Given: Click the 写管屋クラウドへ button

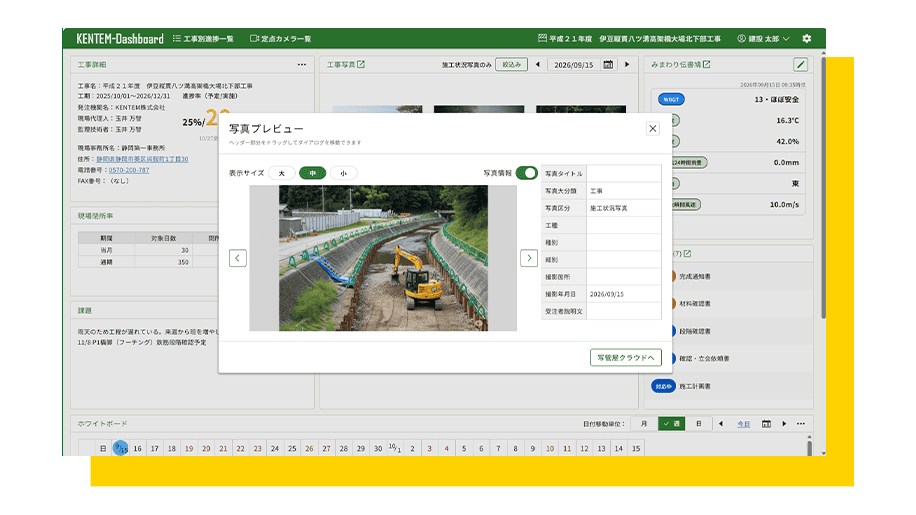Looking at the screenshot, I should point(626,357).
